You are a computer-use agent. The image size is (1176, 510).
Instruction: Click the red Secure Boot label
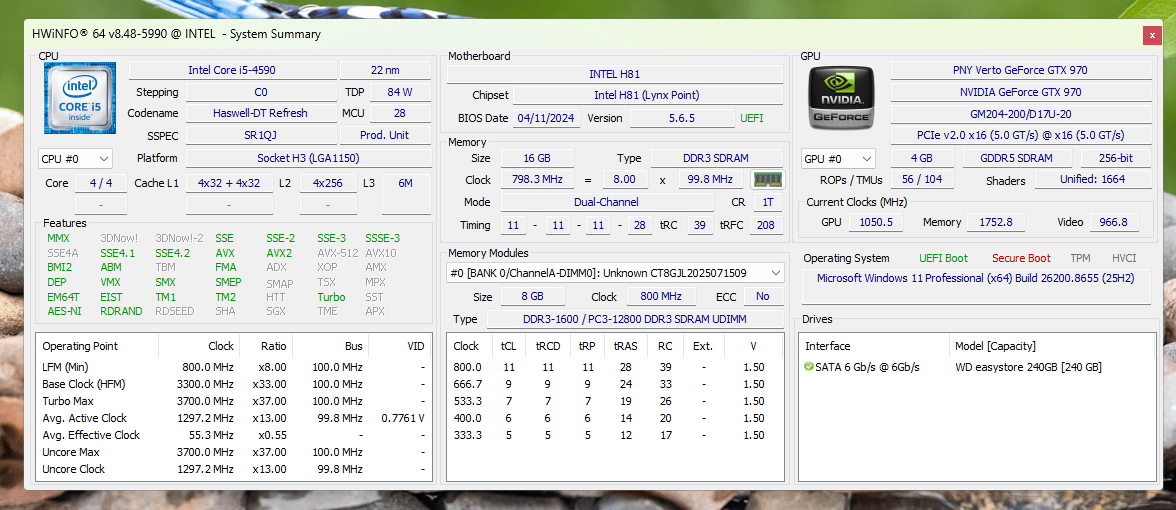(1021, 258)
